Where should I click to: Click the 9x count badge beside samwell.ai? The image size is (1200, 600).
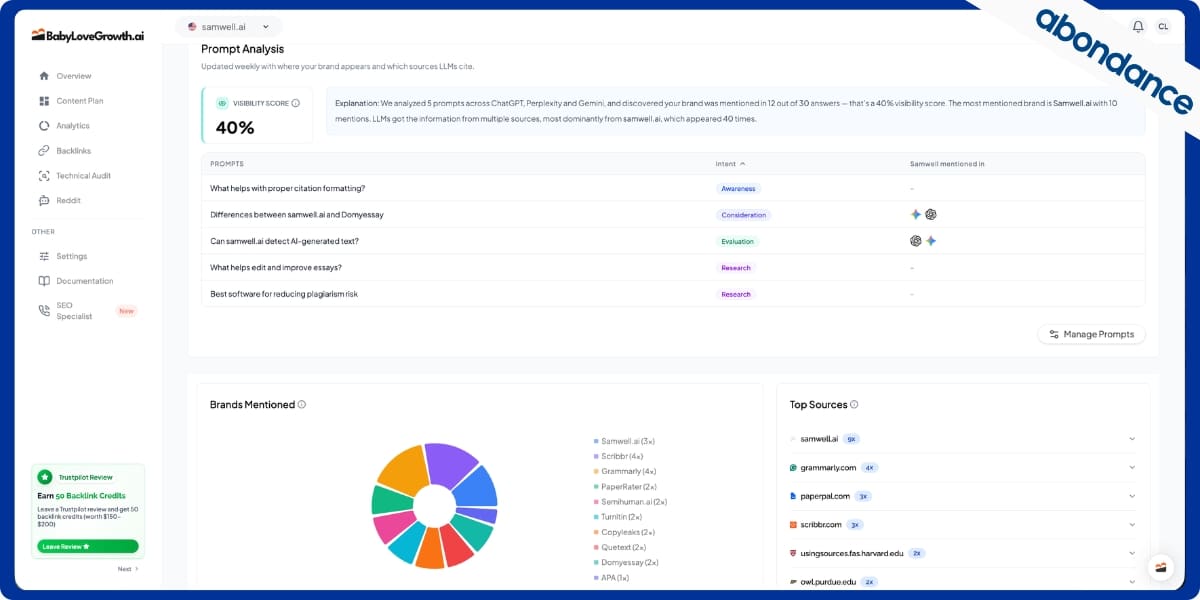click(x=851, y=439)
